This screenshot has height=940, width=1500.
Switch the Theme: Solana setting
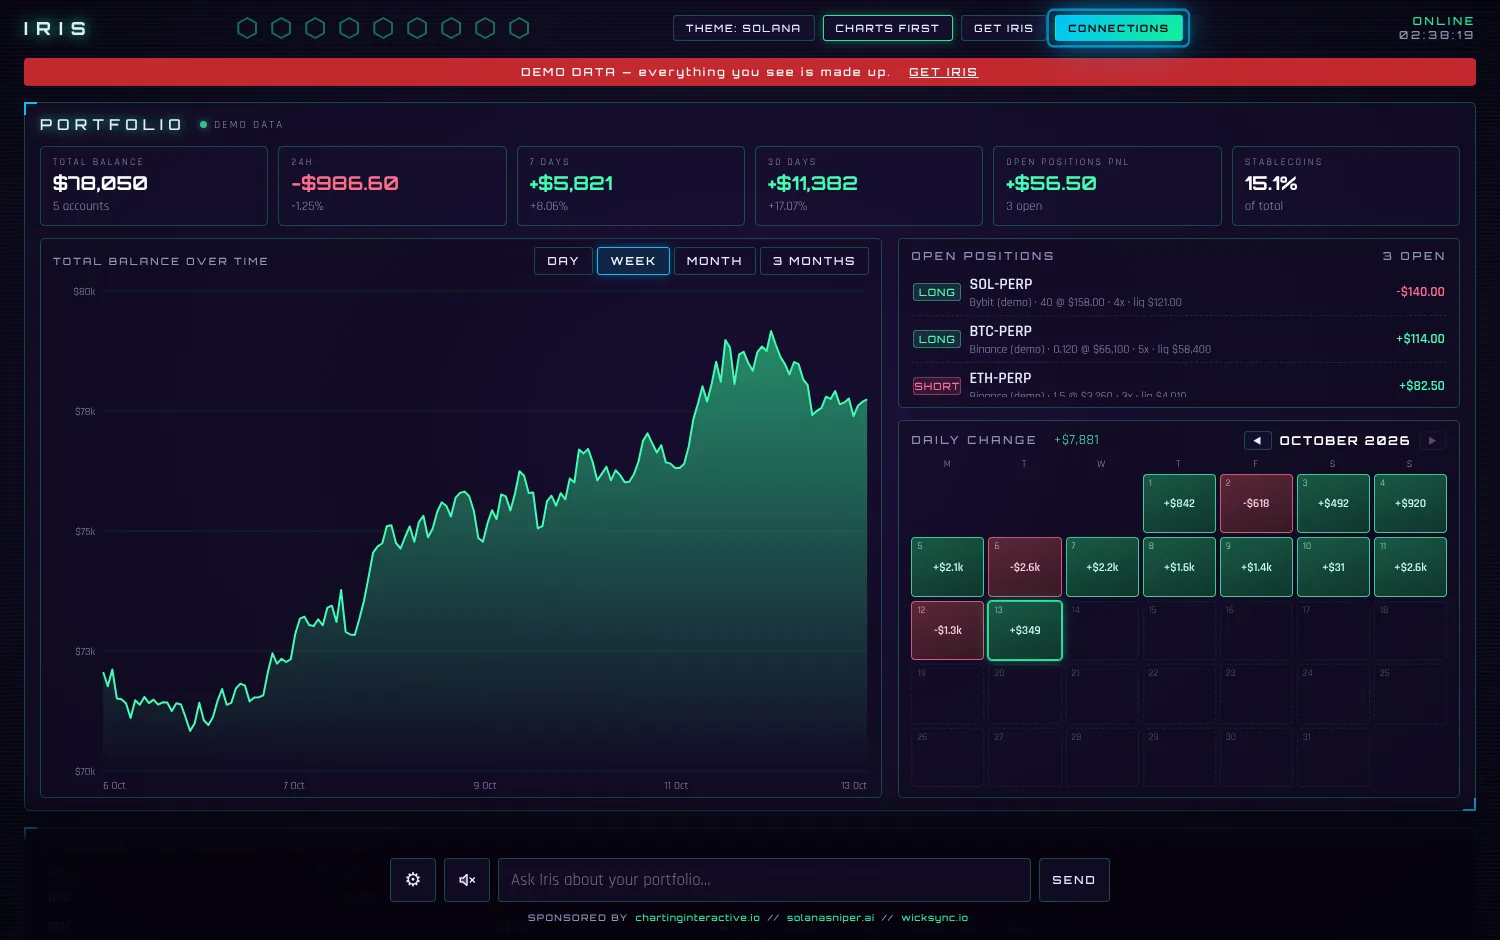743,28
